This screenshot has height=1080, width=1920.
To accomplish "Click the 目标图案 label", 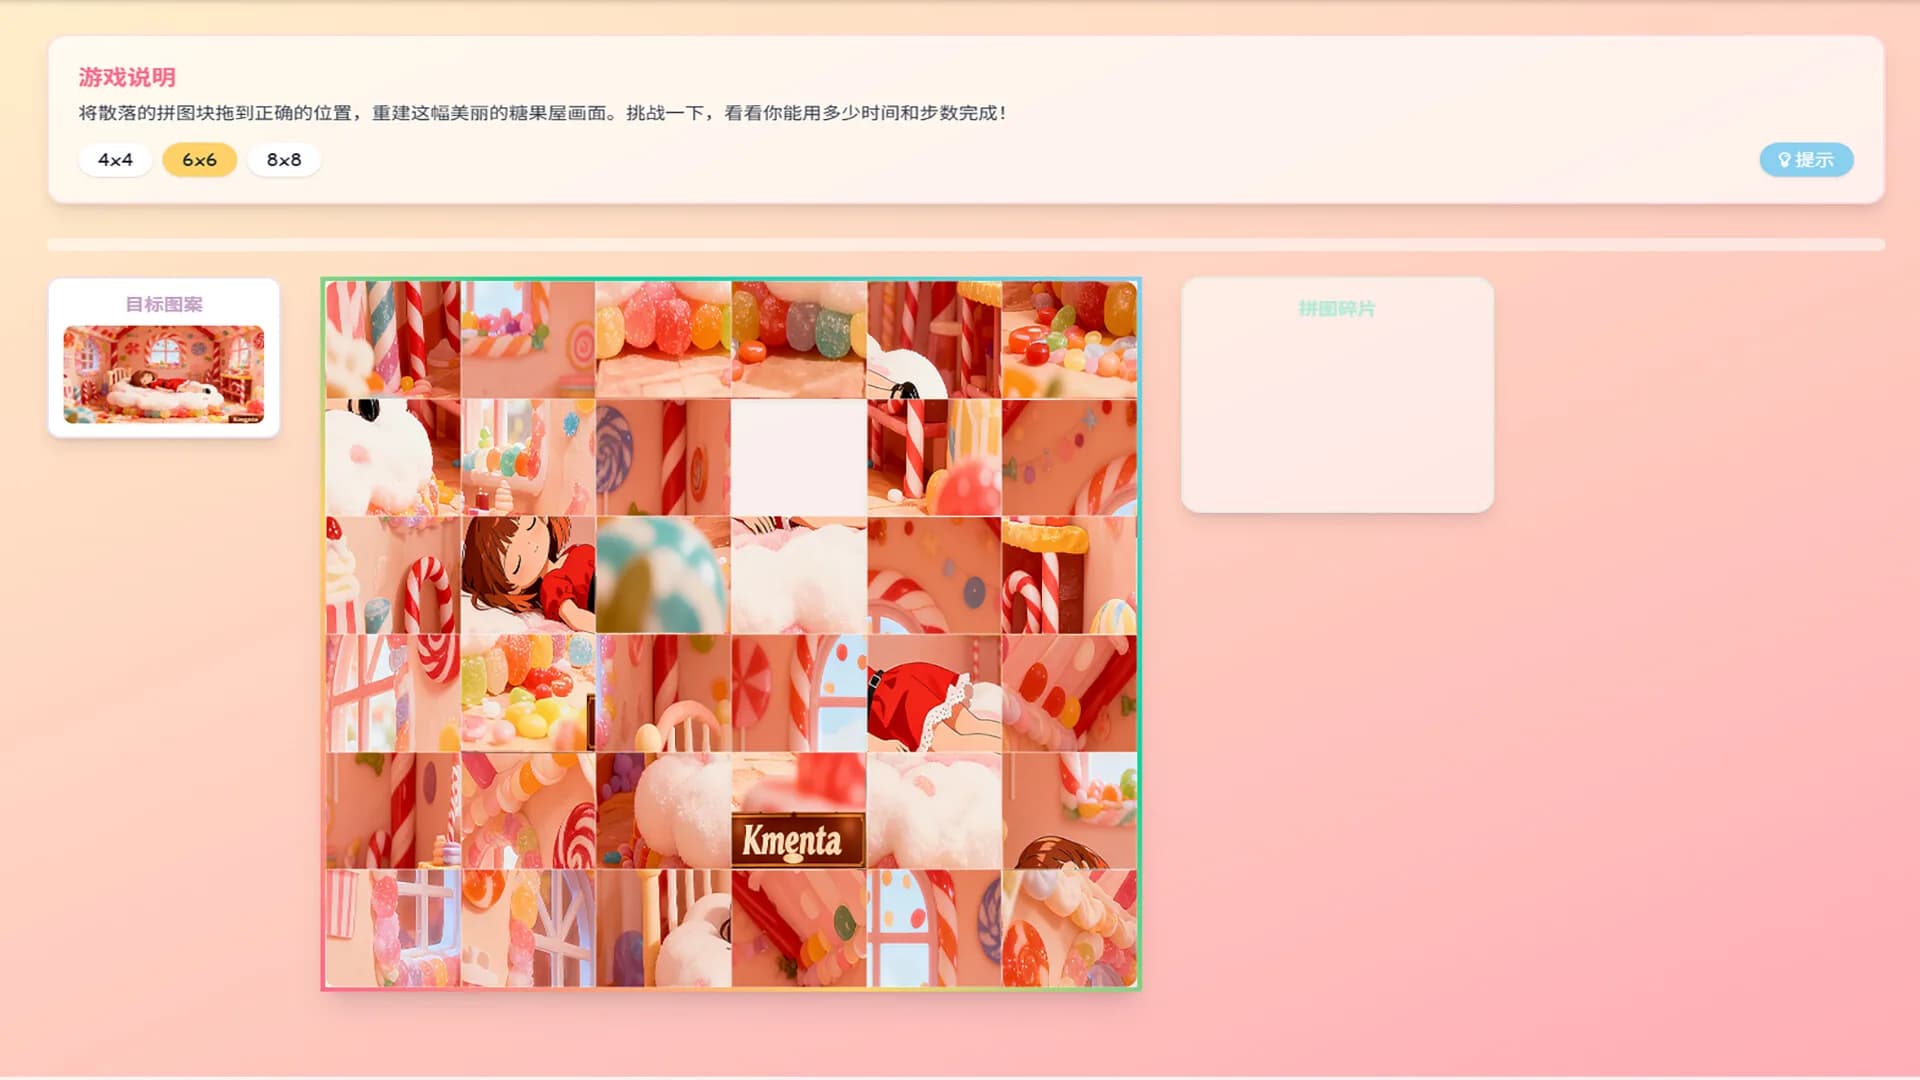I will (164, 304).
